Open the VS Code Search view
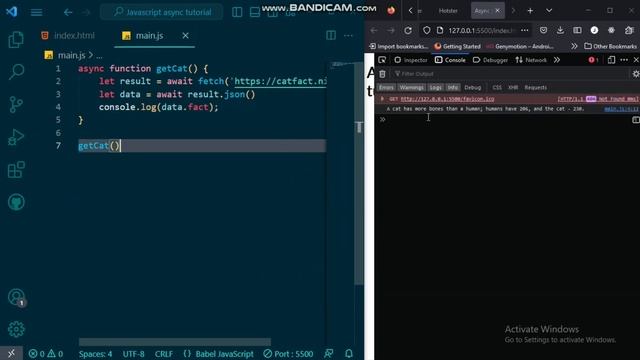Image resolution: width=640 pixels, height=360 pixels. 16,72
